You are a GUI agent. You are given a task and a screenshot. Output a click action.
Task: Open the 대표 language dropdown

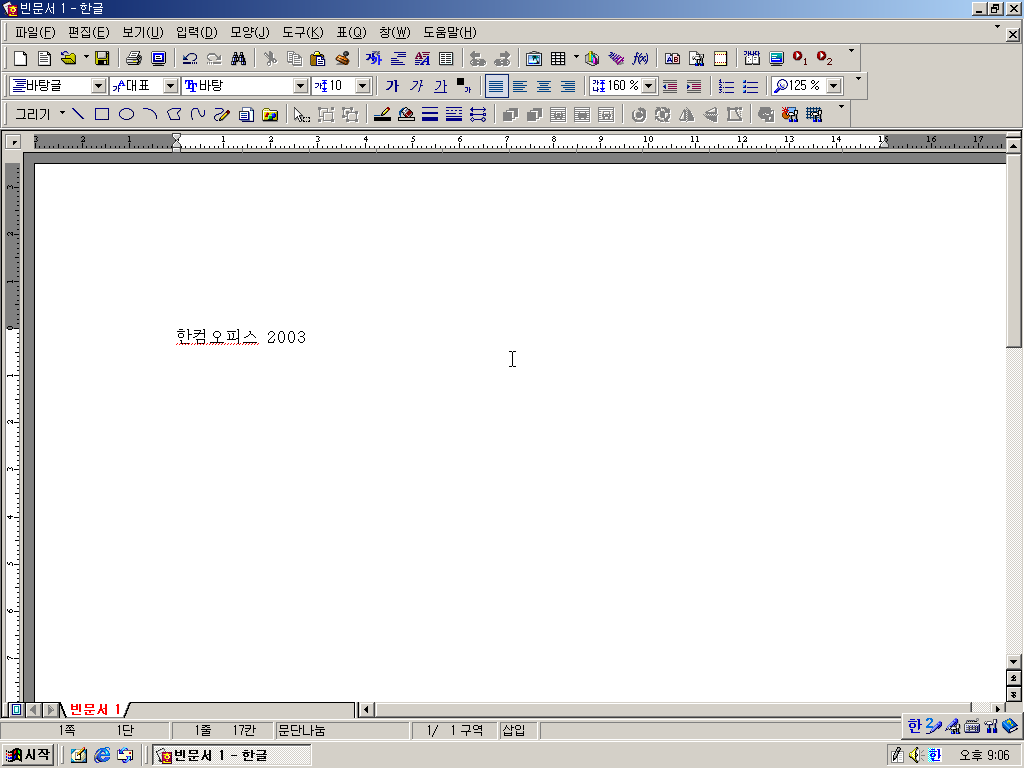point(170,86)
